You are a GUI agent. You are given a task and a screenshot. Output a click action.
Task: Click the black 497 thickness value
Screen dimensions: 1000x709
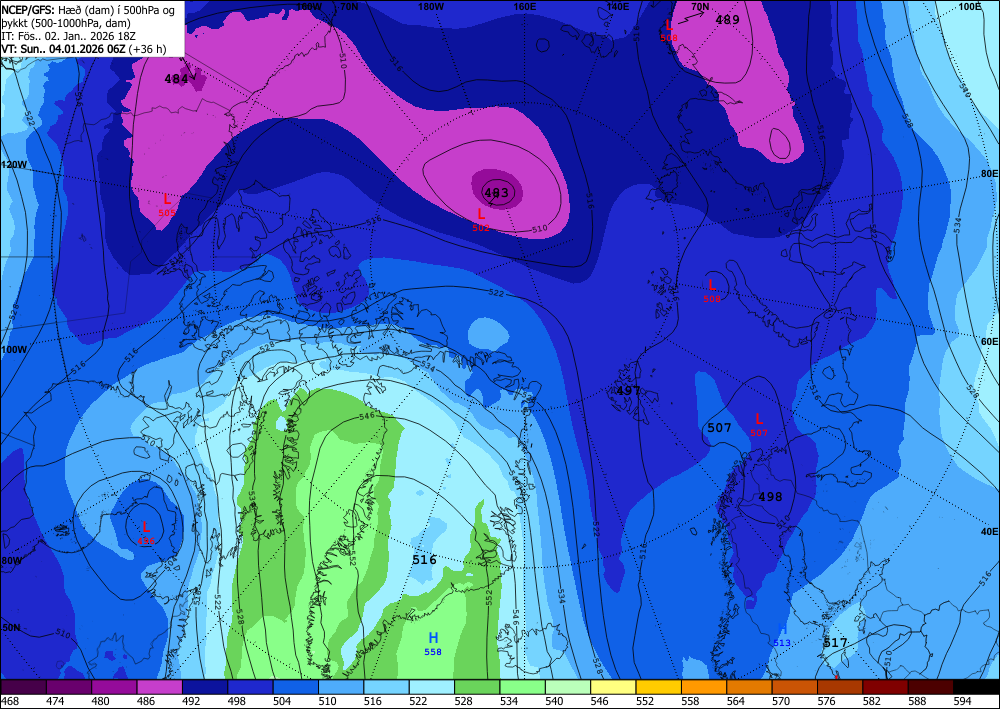click(x=628, y=391)
